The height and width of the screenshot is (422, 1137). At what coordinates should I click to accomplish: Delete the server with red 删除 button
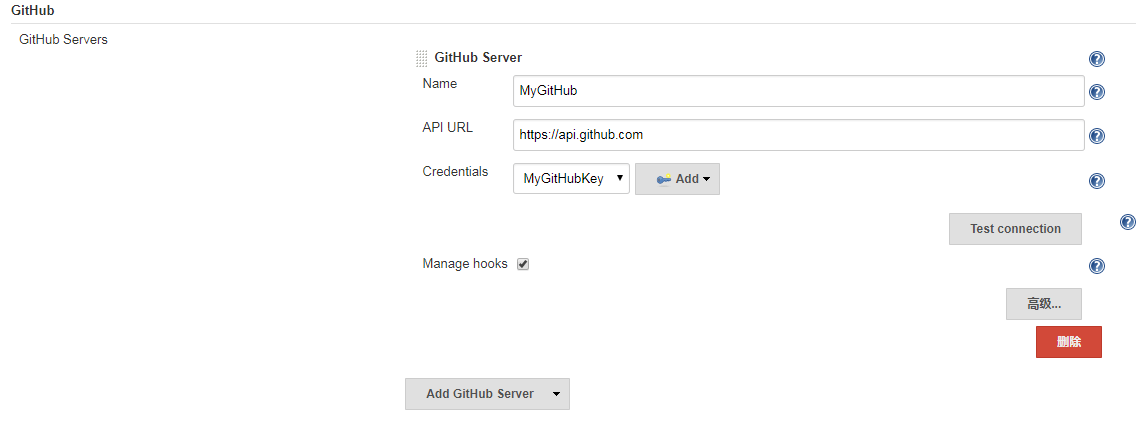point(1069,342)
